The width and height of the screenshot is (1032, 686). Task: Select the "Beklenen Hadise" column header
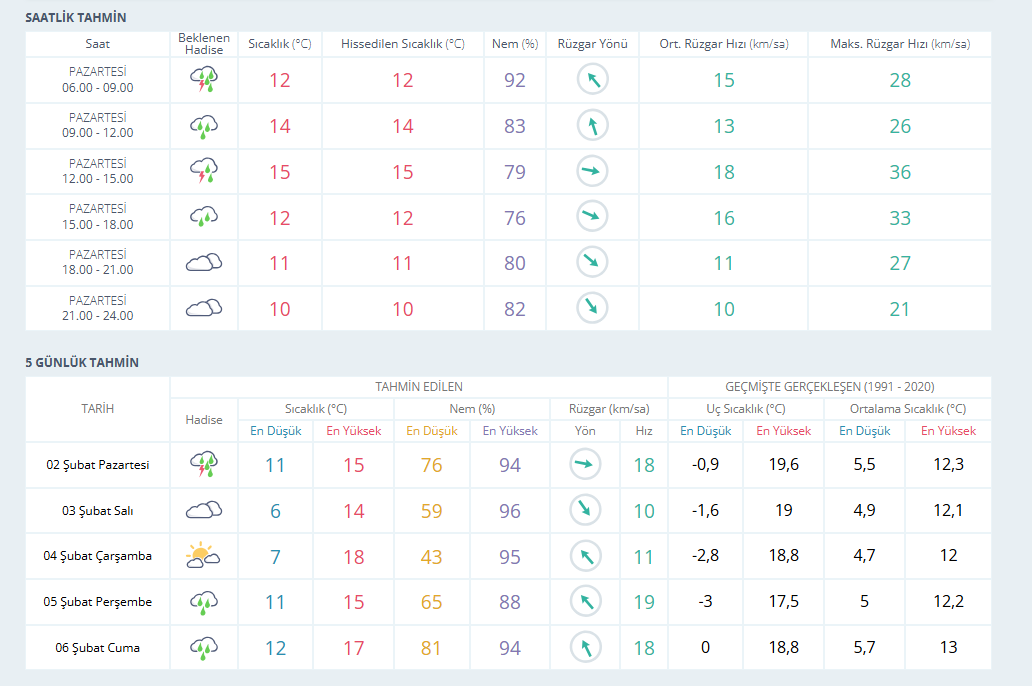[204, 44]
